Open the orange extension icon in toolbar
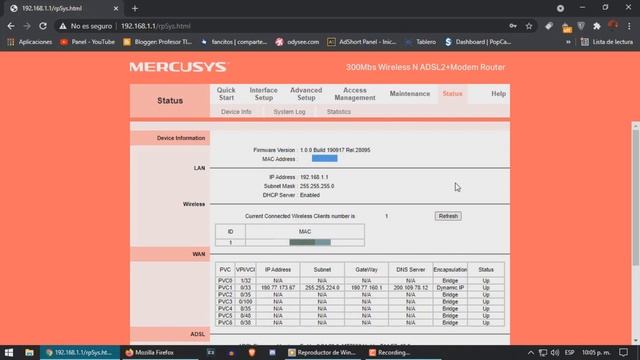The height and width of the screenshot is (360, 640). coord(567,27)
